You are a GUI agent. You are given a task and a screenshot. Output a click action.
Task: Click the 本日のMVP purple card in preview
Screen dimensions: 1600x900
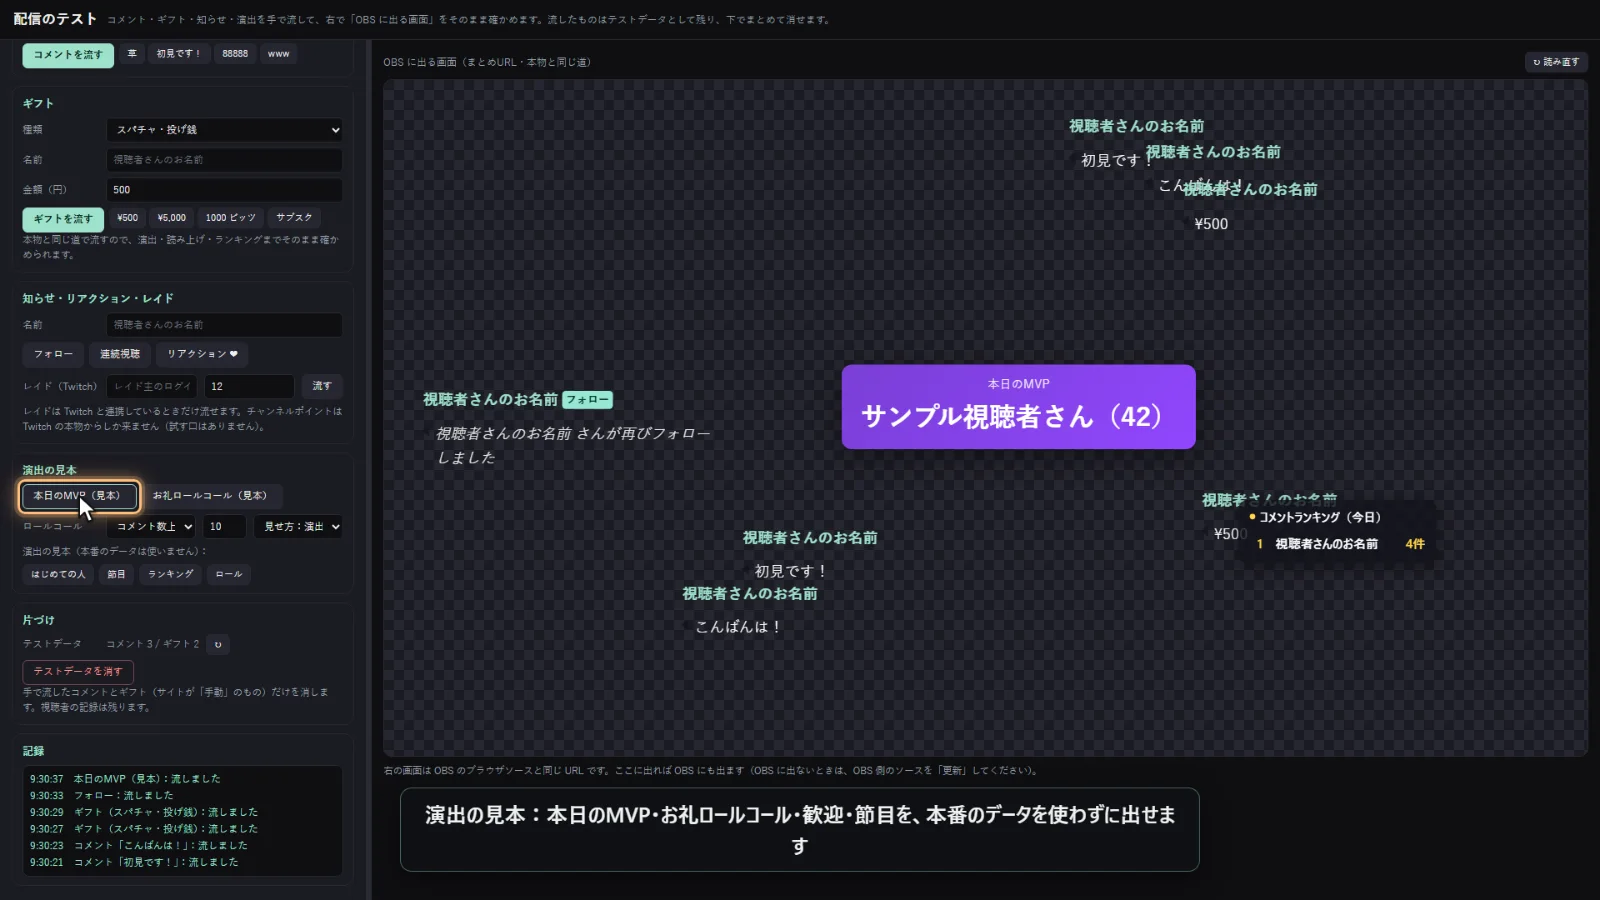[1018, 407]
